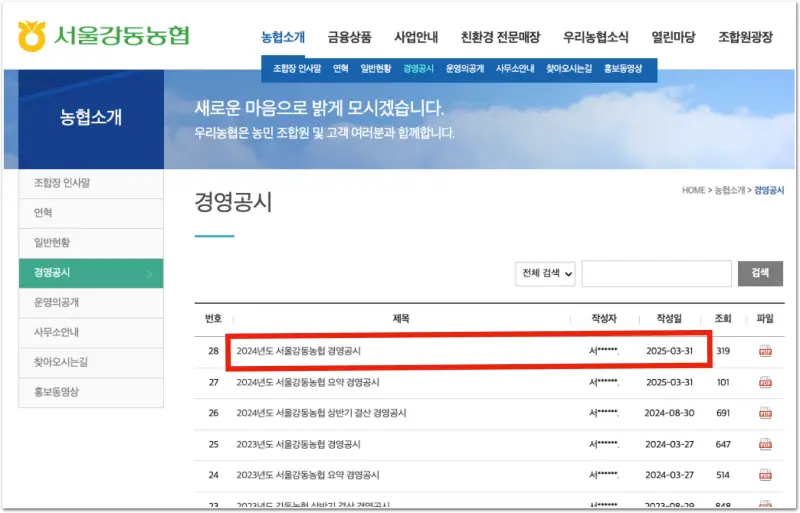Viewport: 800px width, 513px height.
Task: Open 찾아오시는길 in the left sidebar
Action: click(91, 362)
